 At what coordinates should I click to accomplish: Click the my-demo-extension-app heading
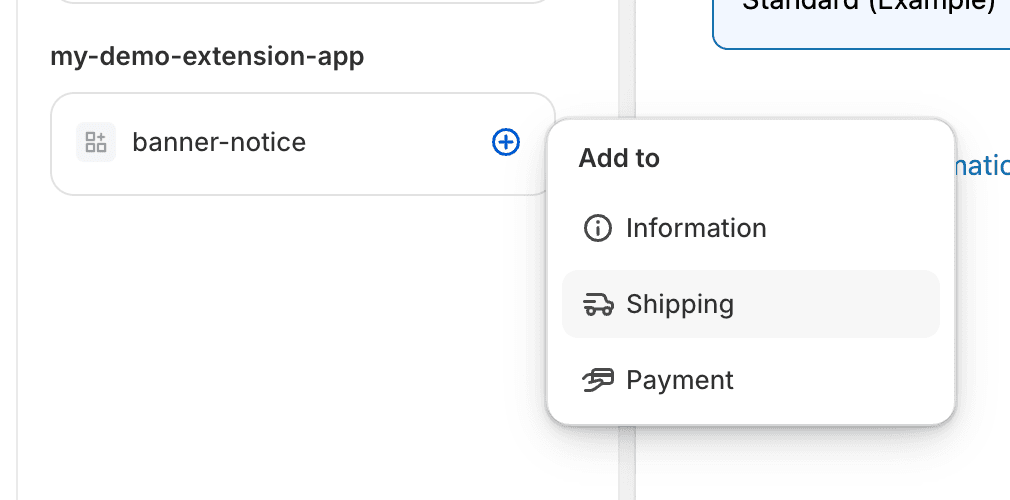pos(207,57)
